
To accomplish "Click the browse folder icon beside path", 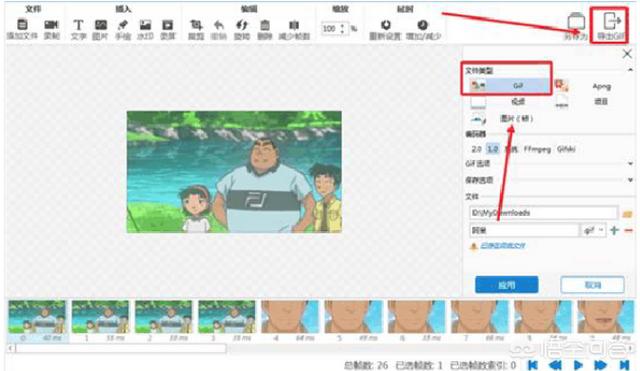I will point(627,213).
